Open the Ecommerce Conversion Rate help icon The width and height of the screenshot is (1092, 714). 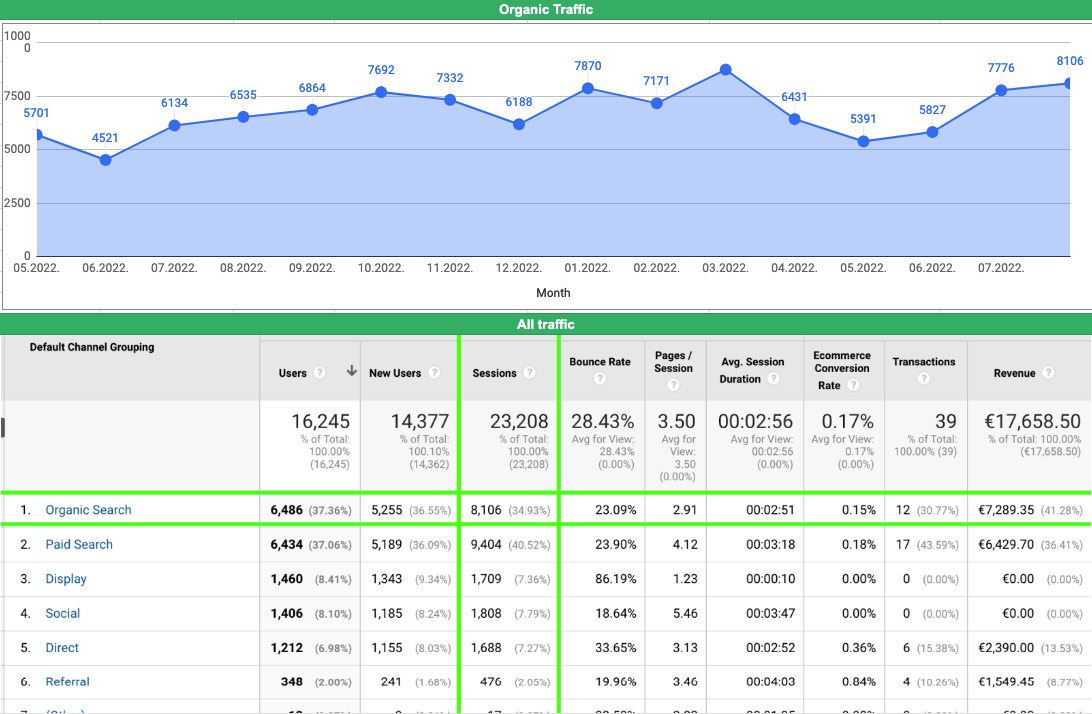pyautogui.click(x=853, y=385)
